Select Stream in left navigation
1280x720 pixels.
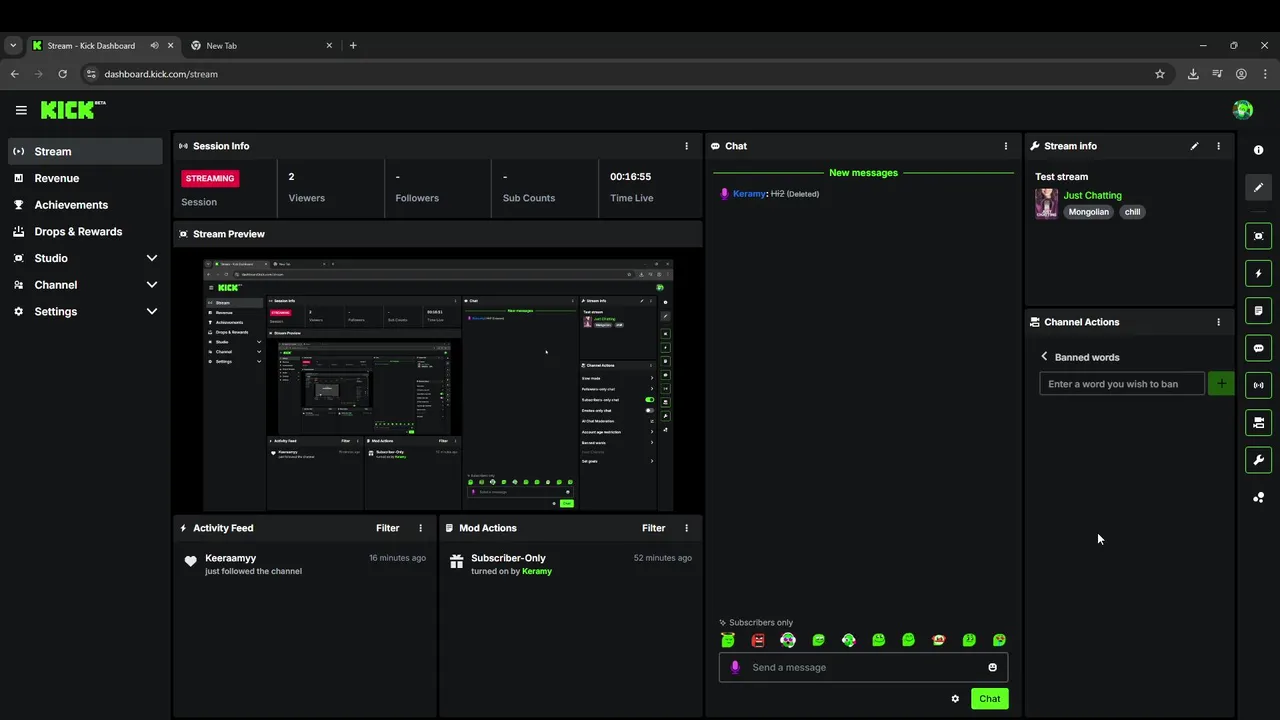click(85, 152)
